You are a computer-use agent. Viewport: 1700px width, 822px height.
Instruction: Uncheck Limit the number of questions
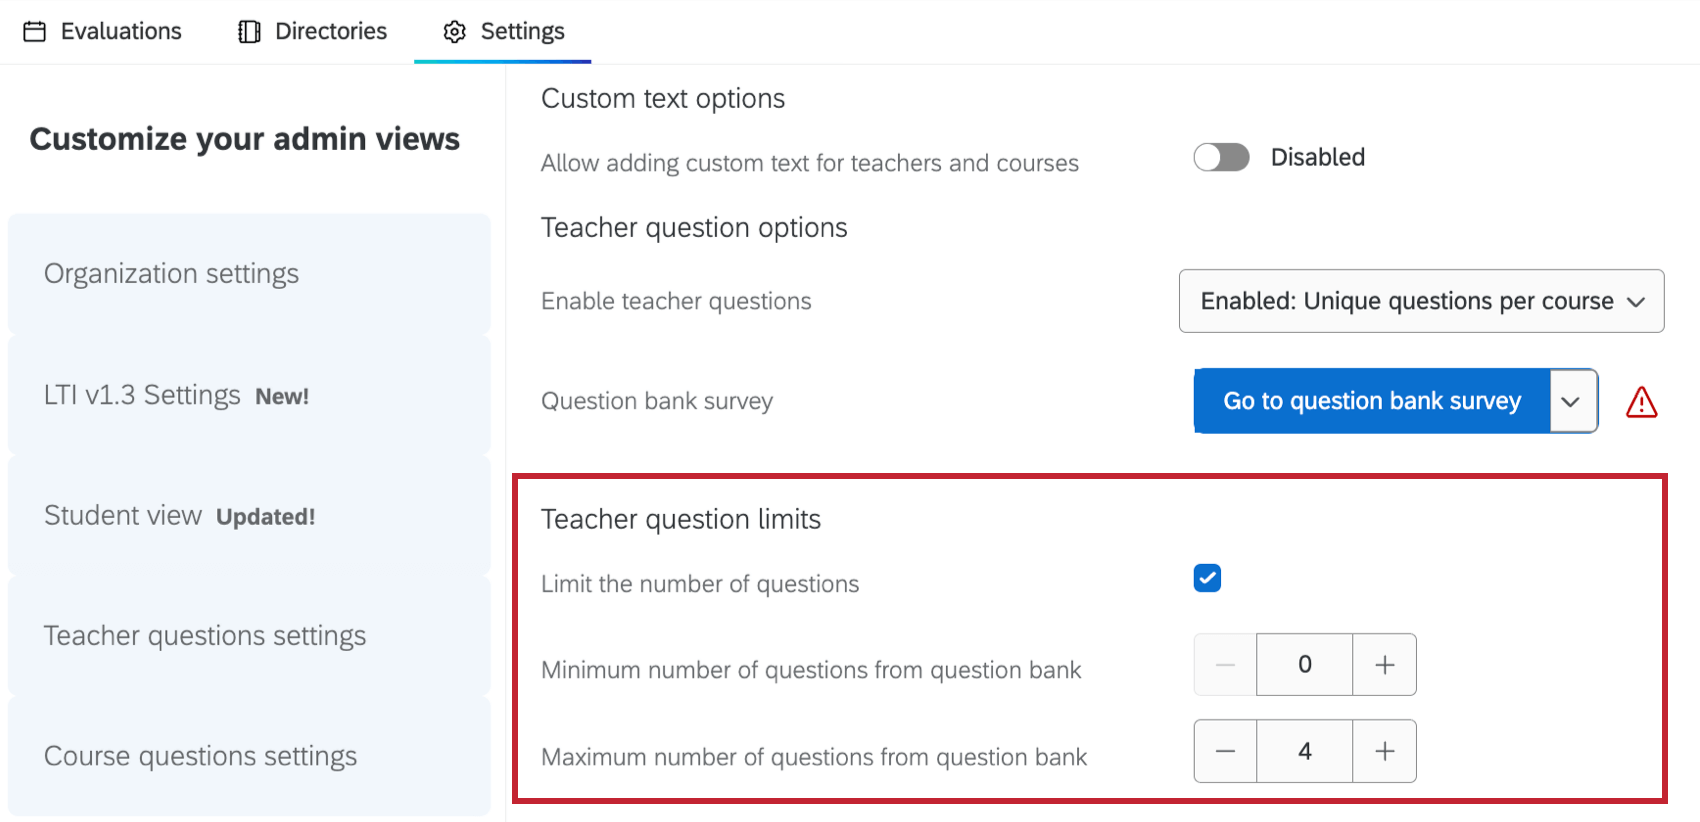1207,577
